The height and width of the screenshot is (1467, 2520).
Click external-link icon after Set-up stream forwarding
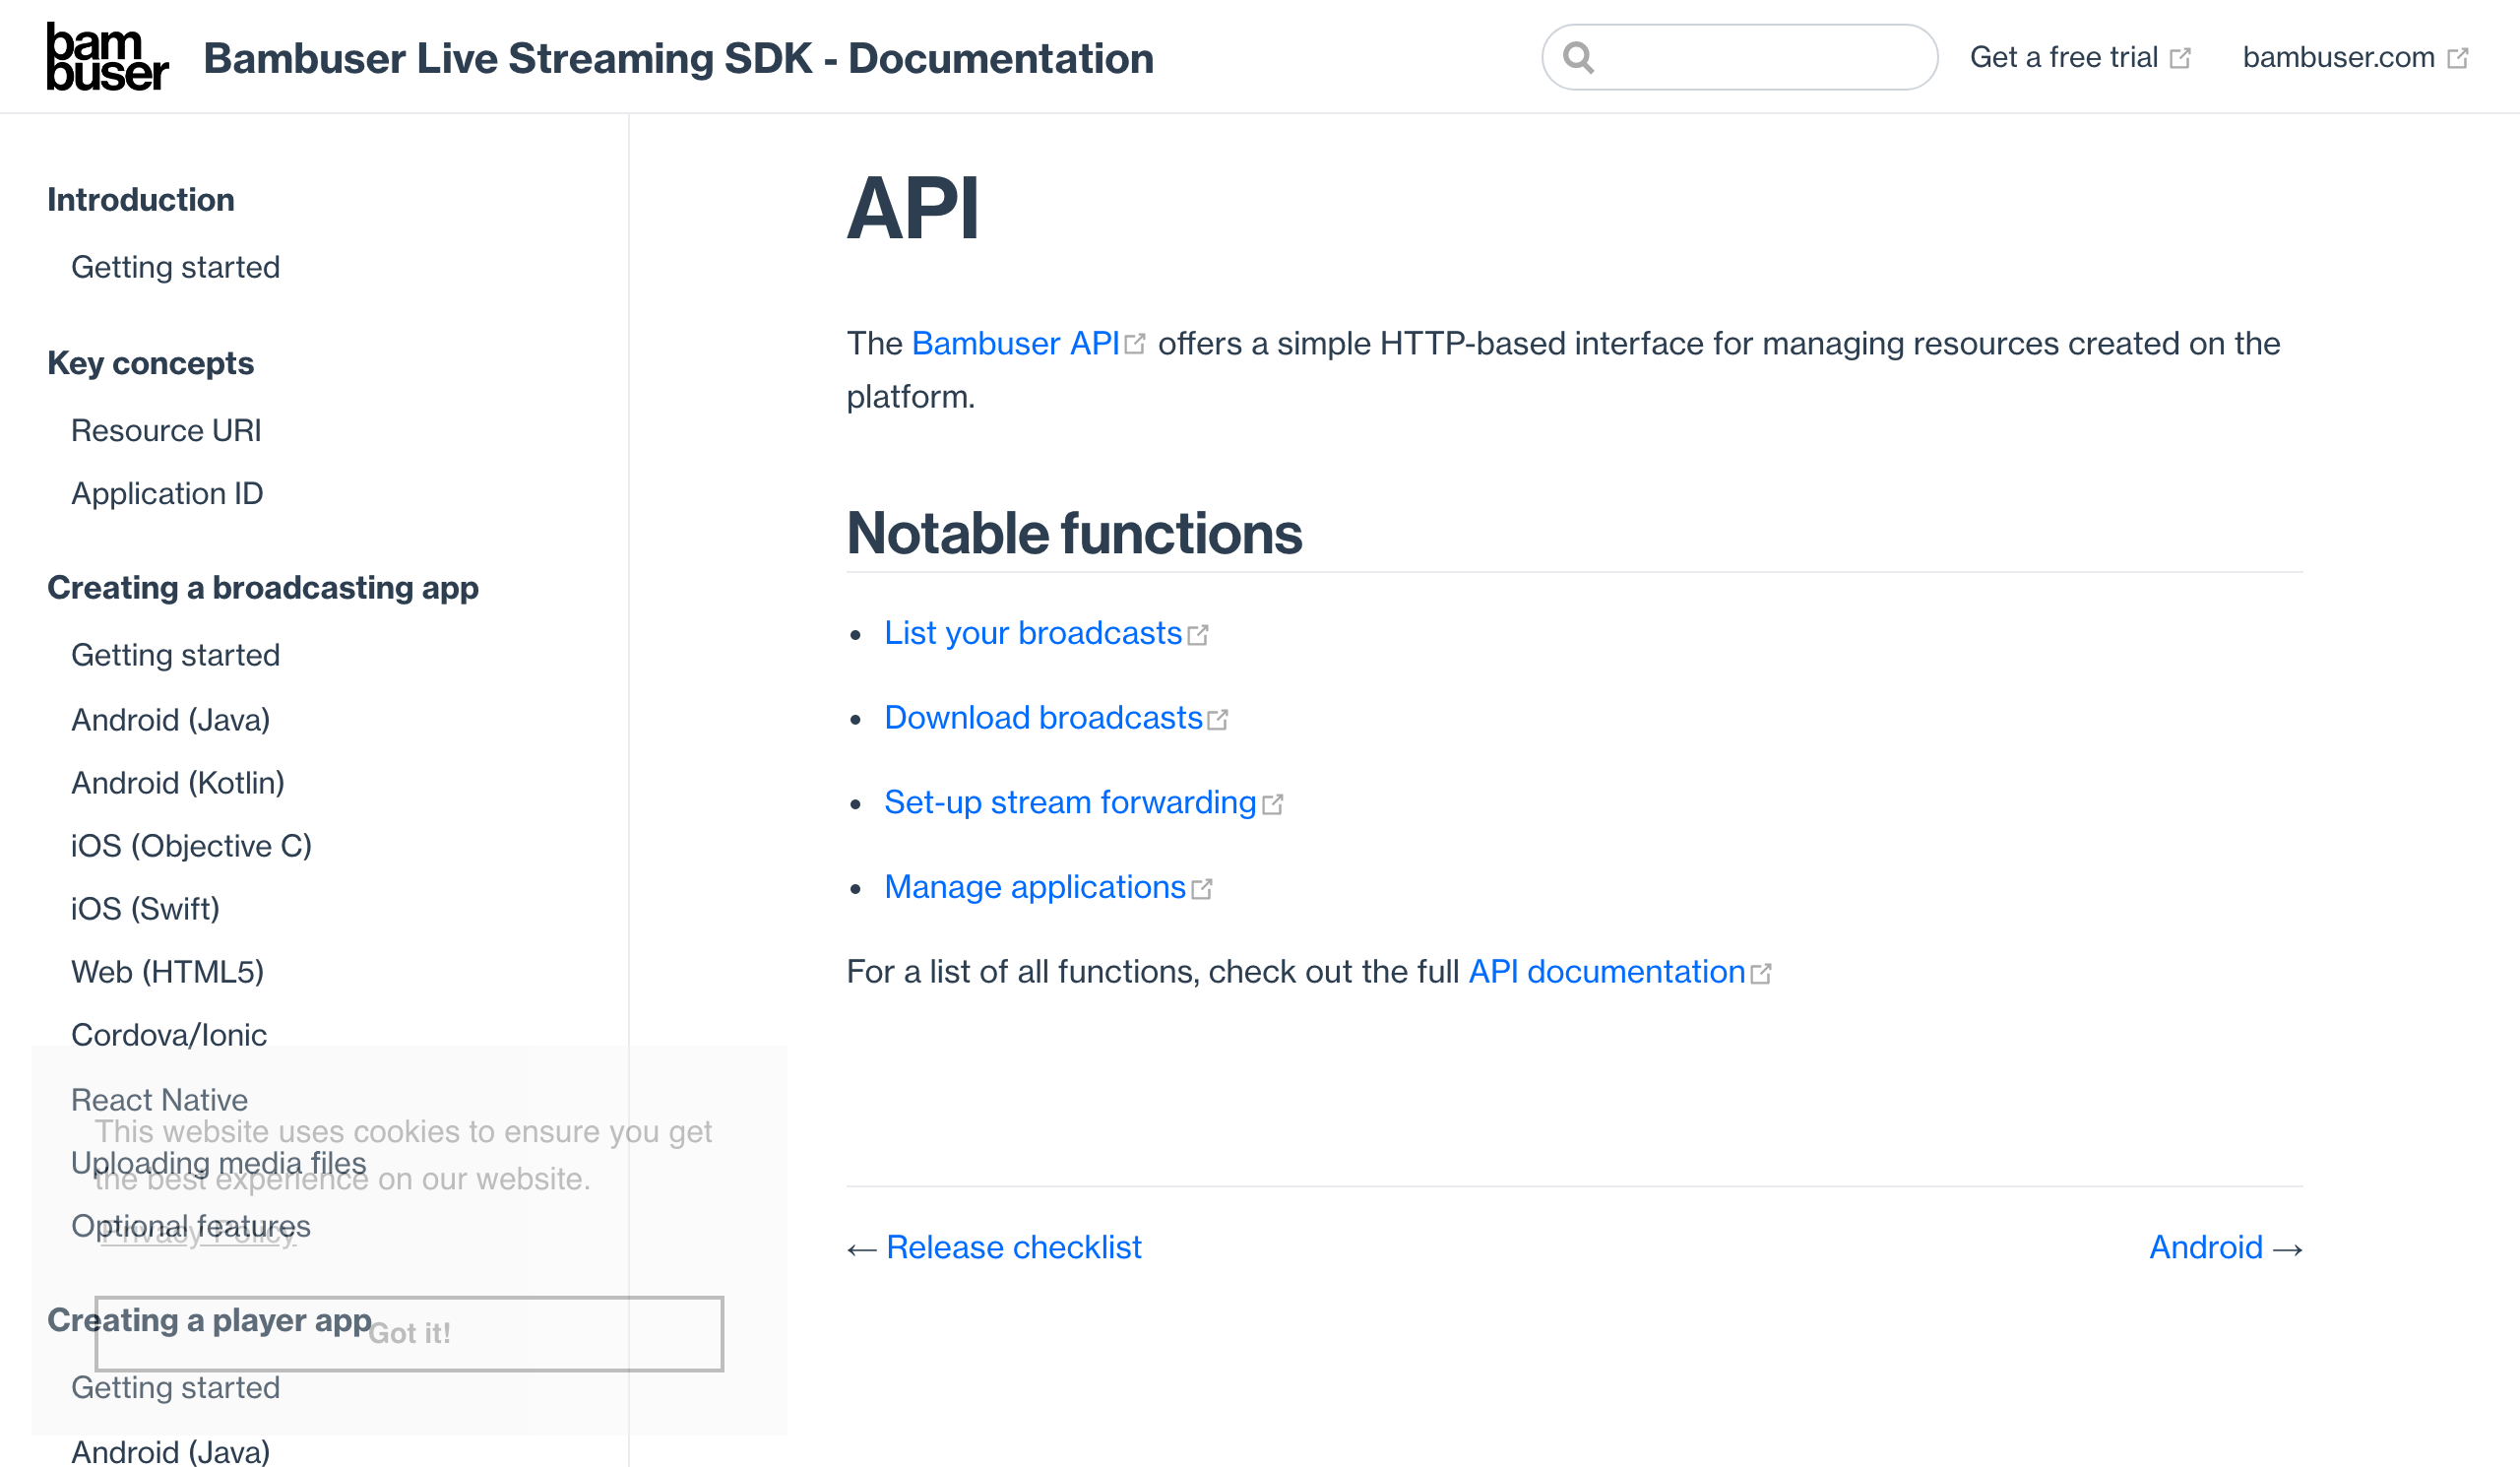tap(1272, 805)
